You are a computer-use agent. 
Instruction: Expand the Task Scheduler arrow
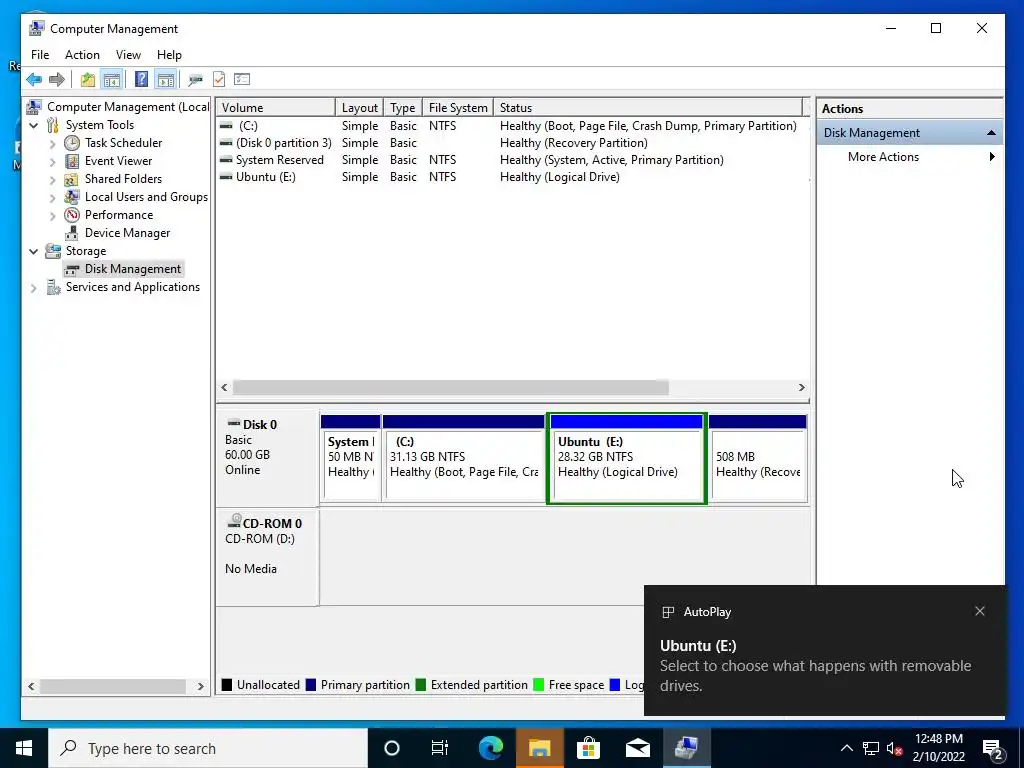tap(53, 144)
